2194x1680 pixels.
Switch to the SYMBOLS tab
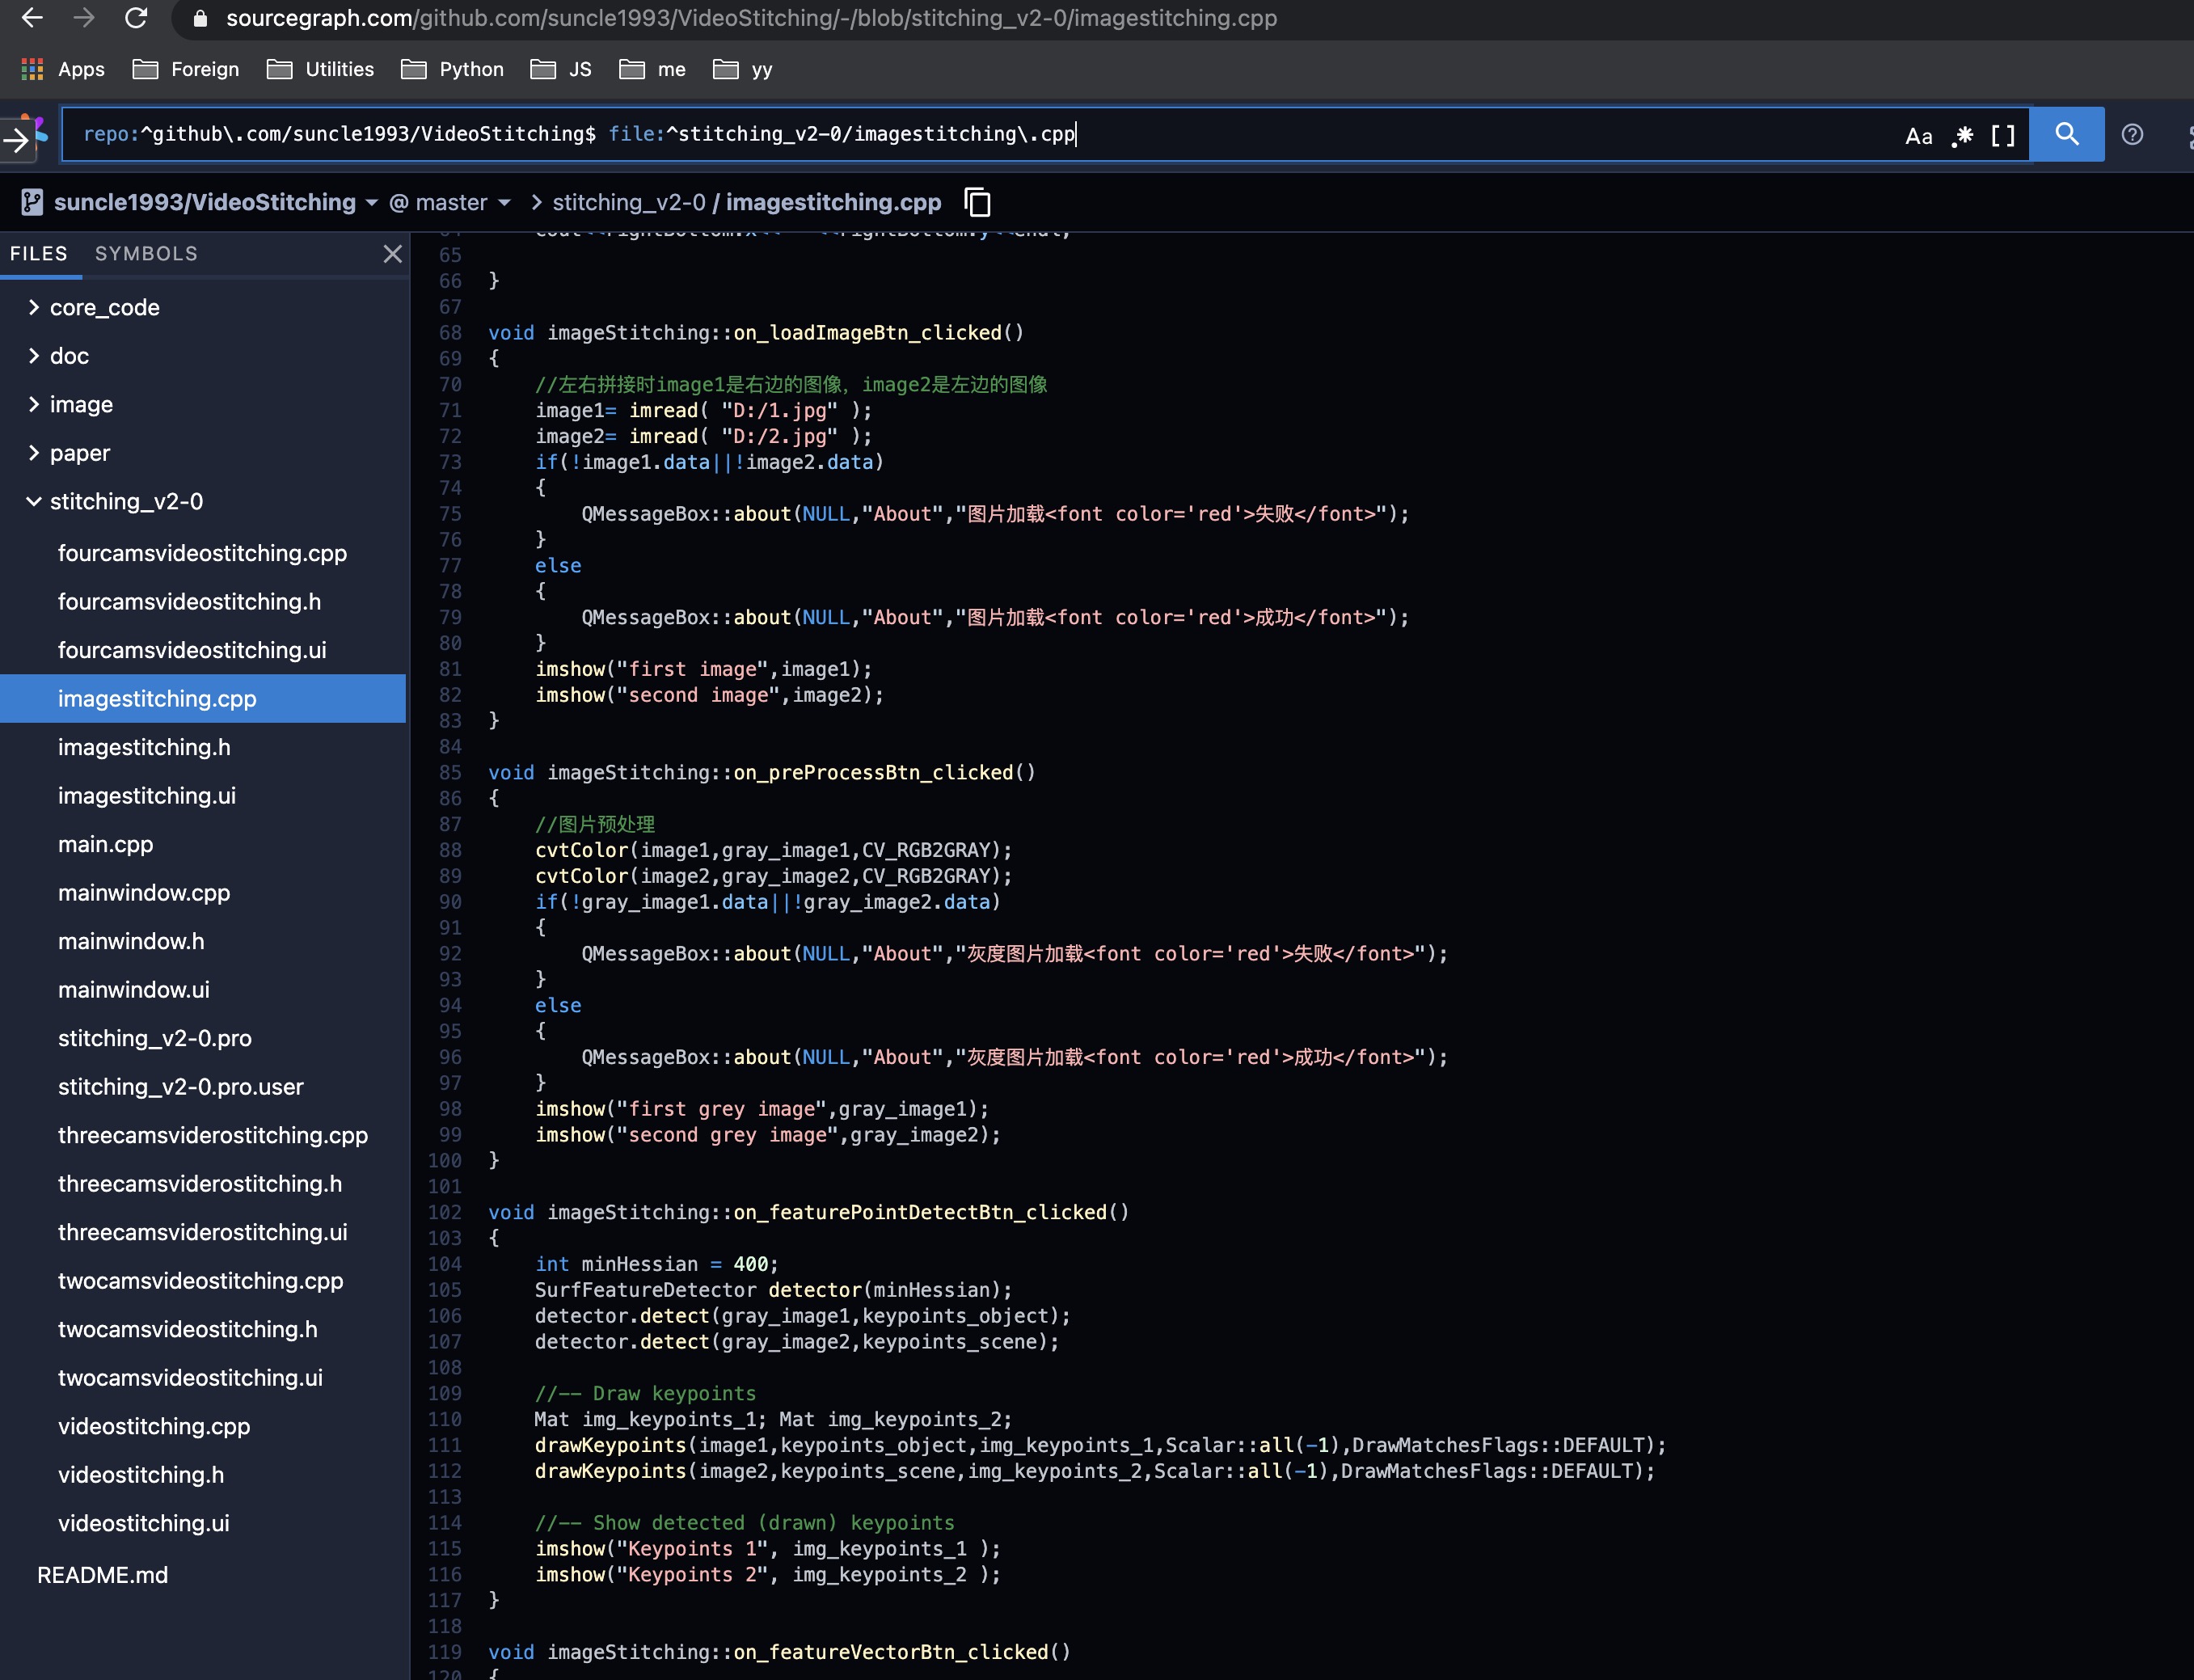click(146, 253)
